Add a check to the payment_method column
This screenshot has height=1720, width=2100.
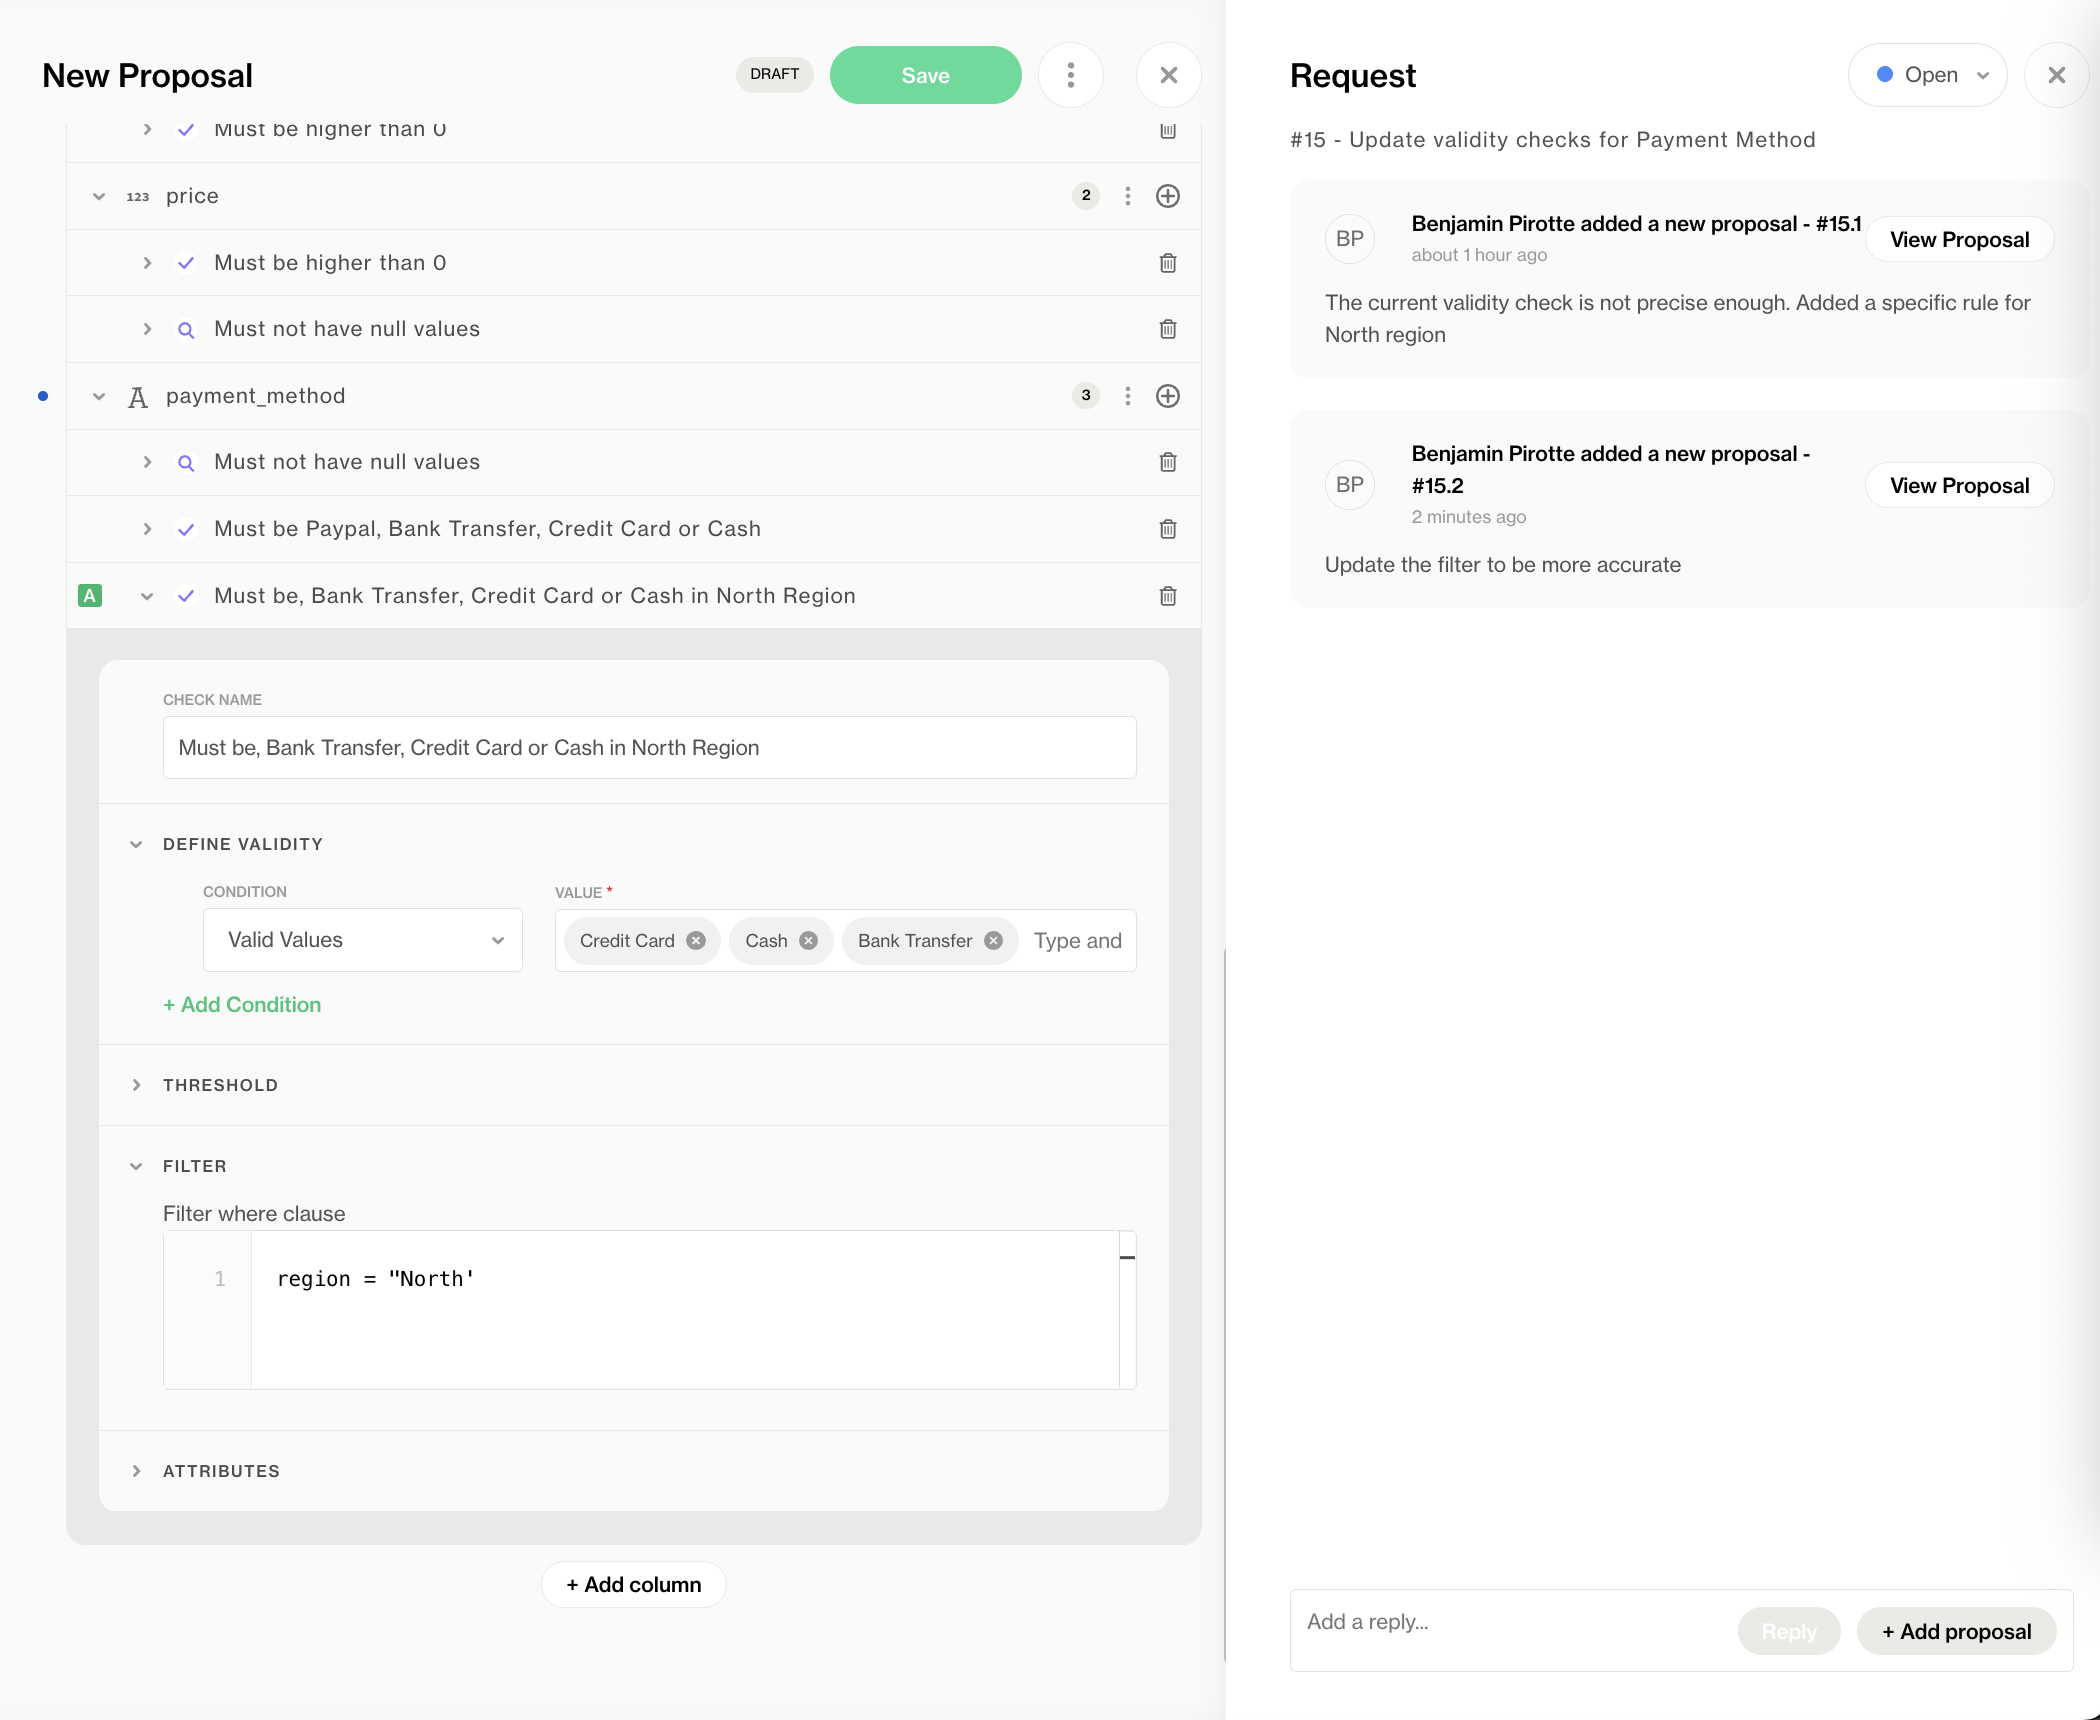click(1167, 396)
